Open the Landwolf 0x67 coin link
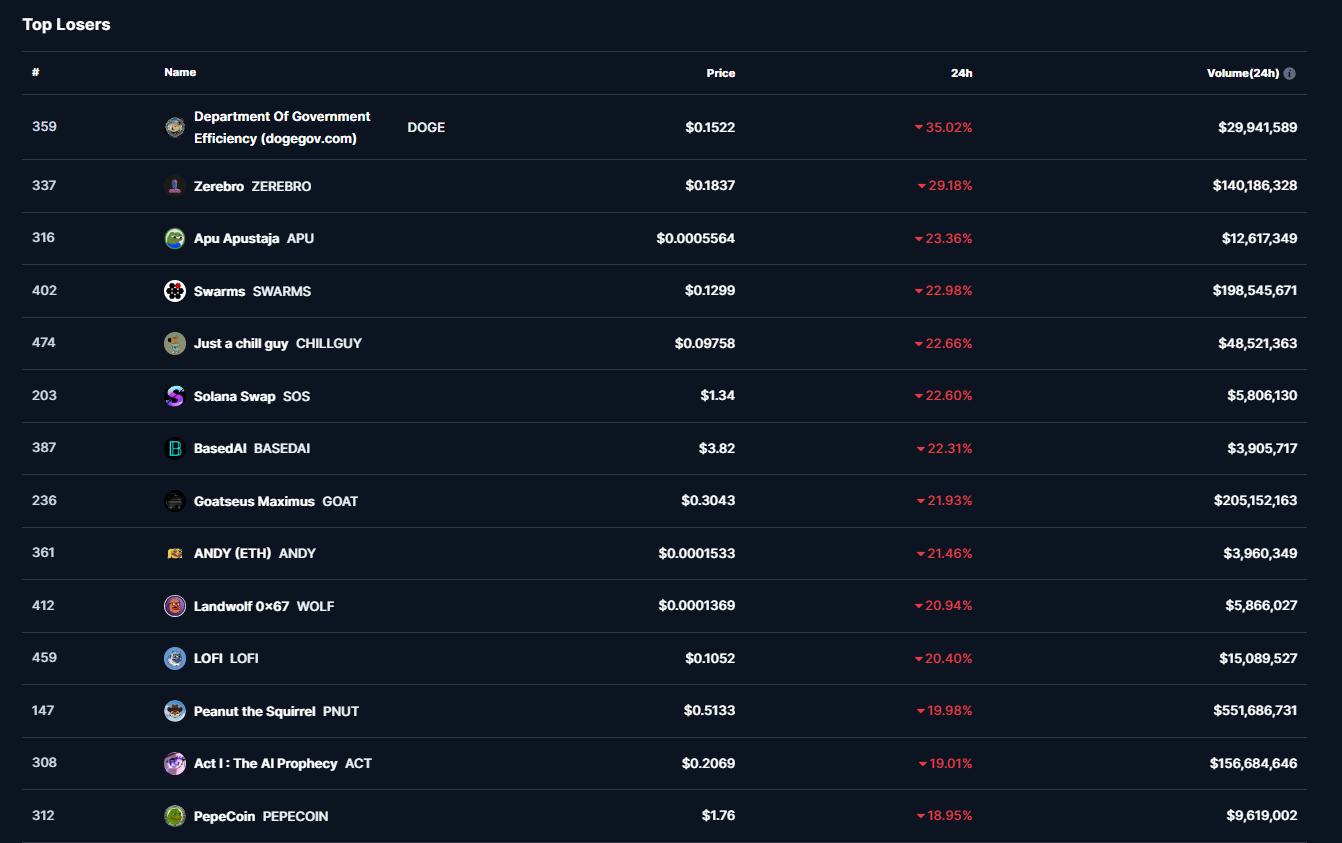 pos(241,606)
